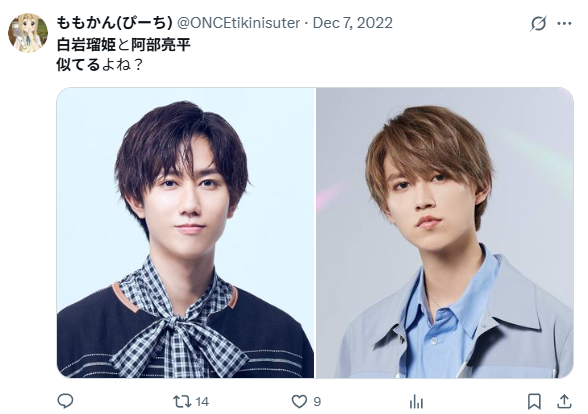
Task: Open the Grok explain icon
Action: click(538, 24)
